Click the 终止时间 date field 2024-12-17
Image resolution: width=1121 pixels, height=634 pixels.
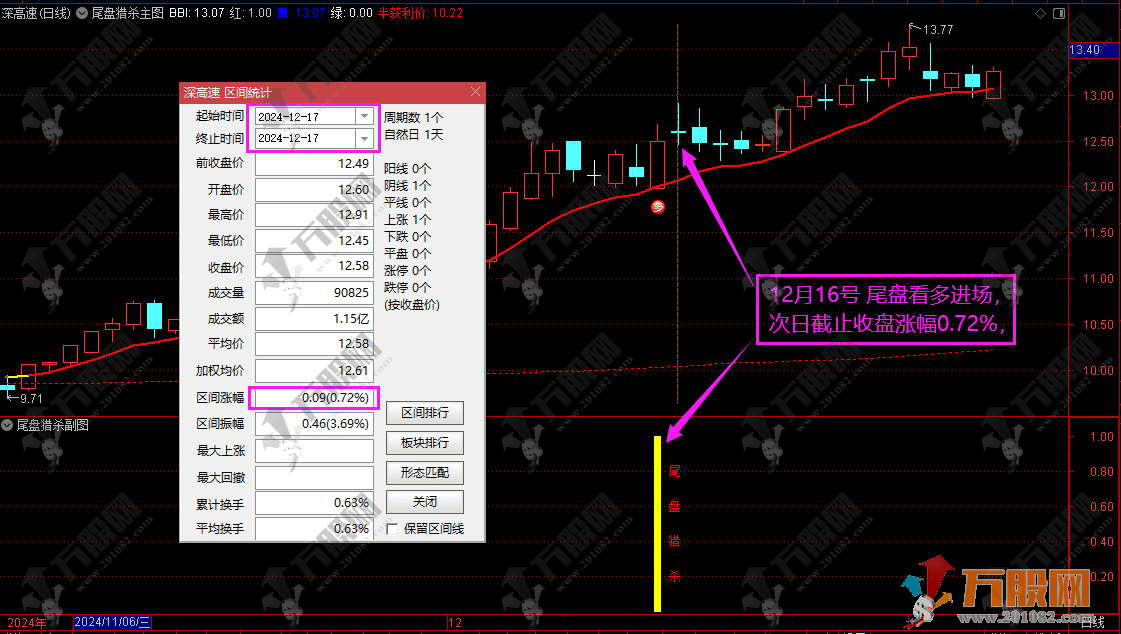[x=305, y=138]
